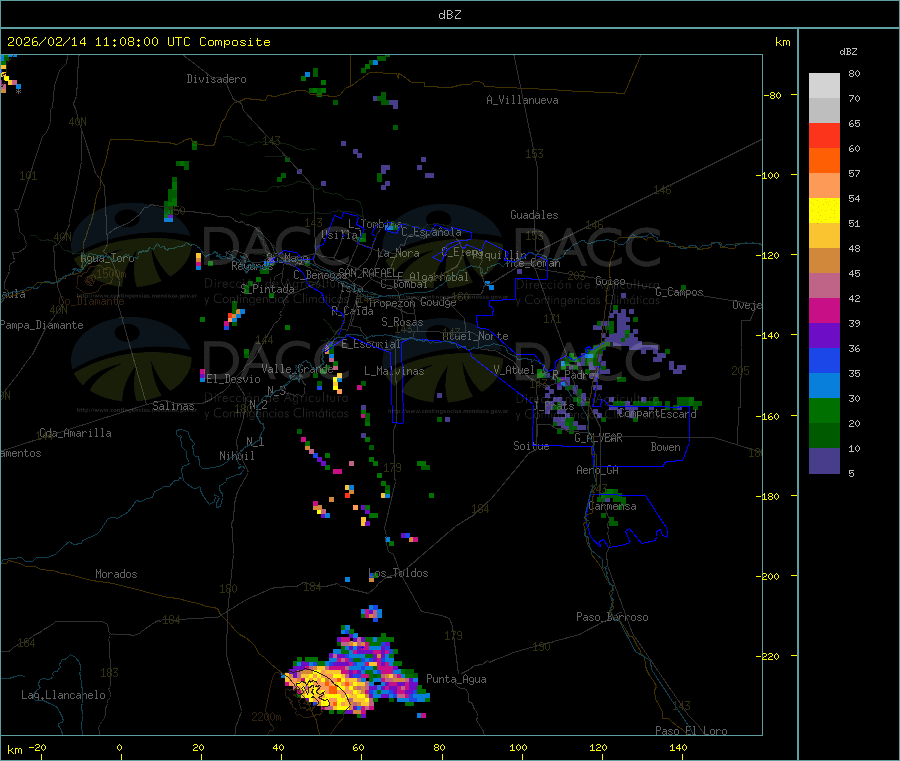
Task: Click the 'Divisadero' place label
Action: 216,79
